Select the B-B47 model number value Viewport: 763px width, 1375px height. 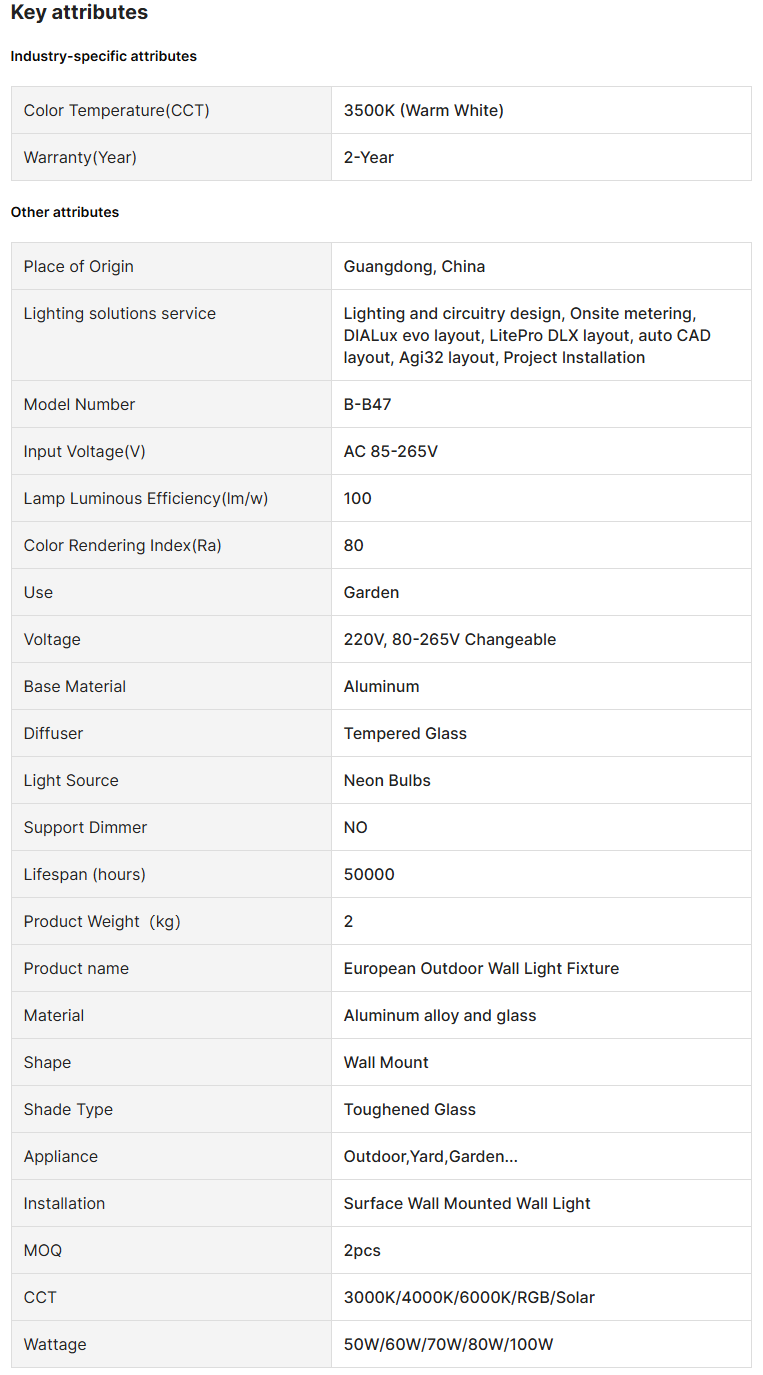(369, 404)
